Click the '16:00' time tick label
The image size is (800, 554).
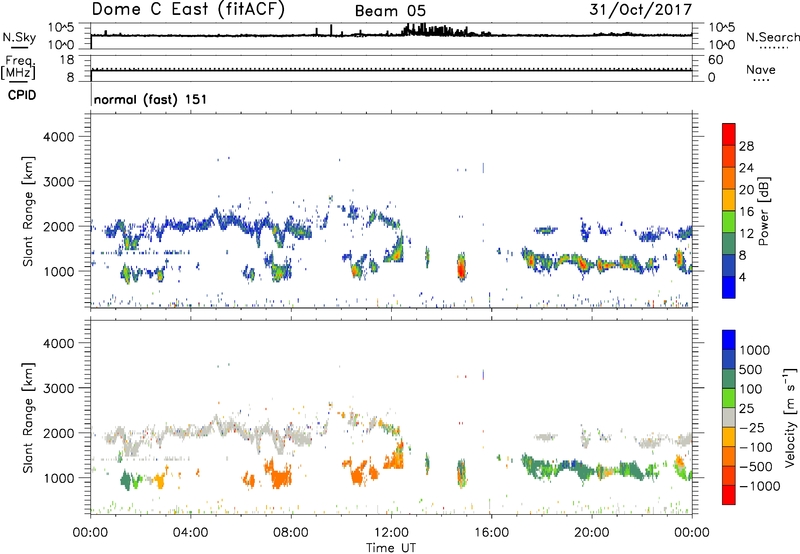click(x=491, y=533)
